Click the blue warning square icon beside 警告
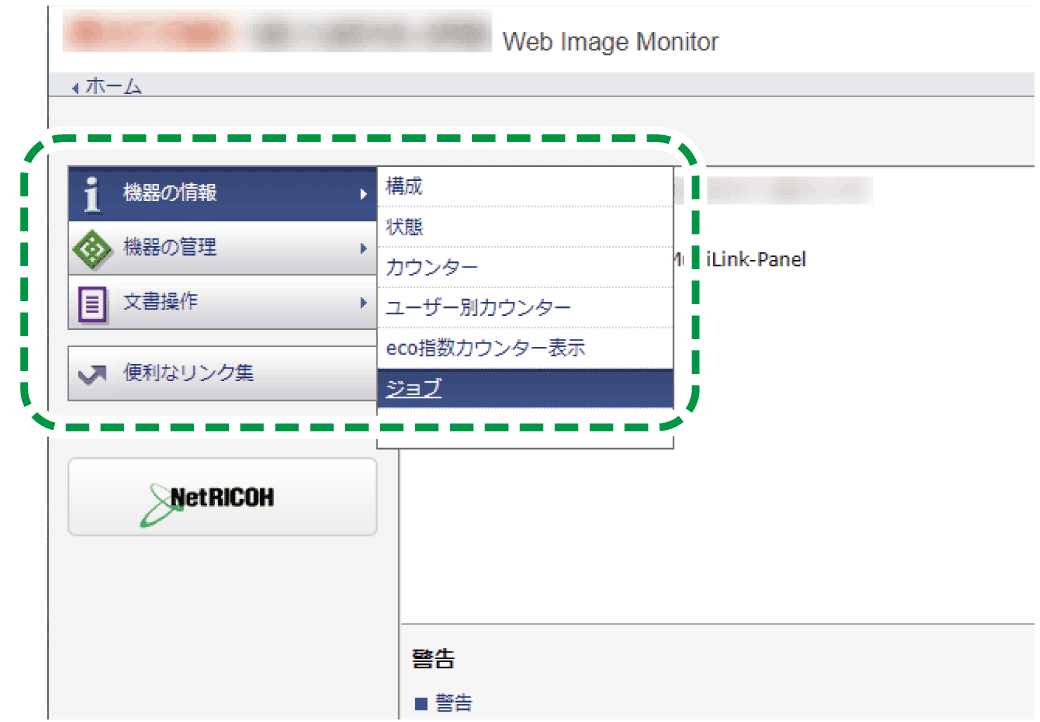 (421, 702)
